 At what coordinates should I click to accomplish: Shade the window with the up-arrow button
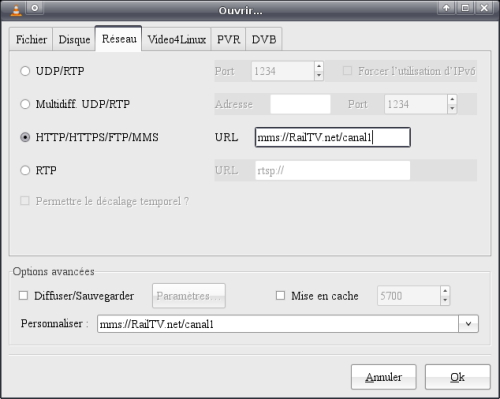446,8
